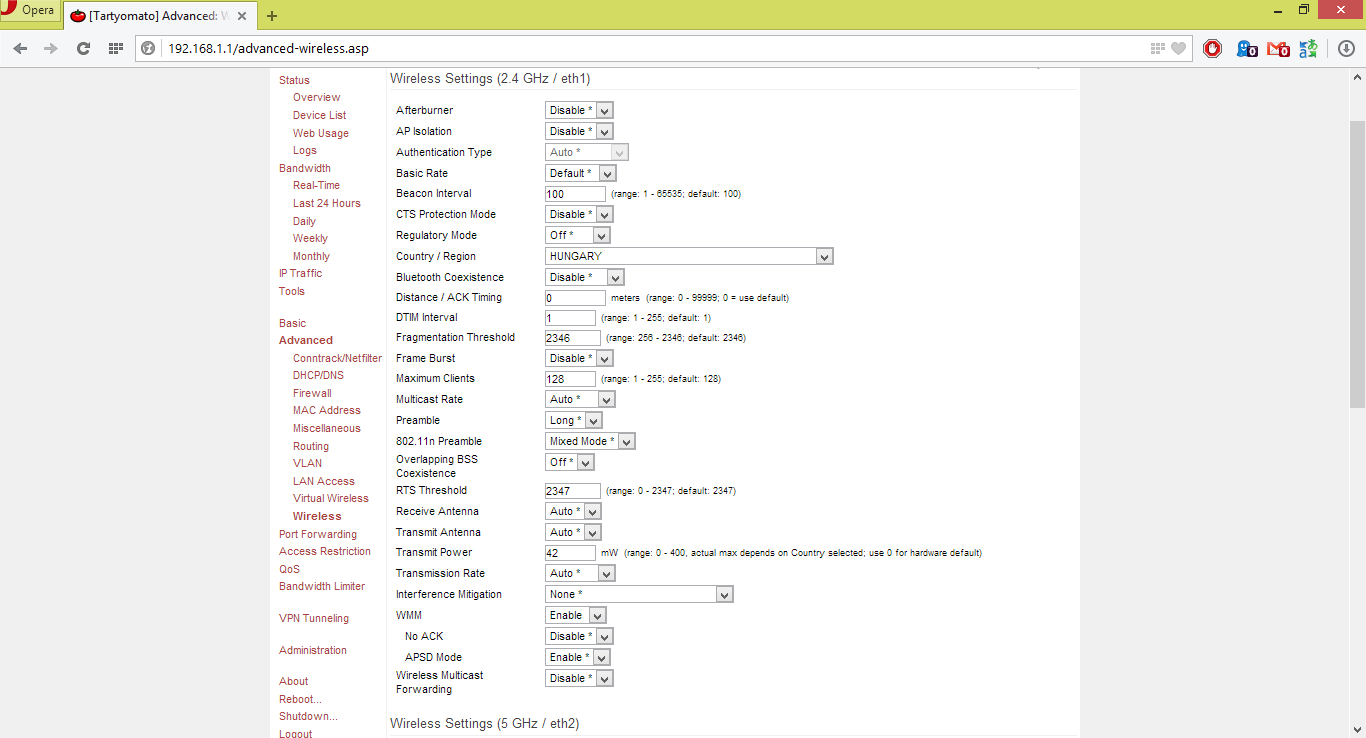Open the DHCP/DNS settings page

pyautogui.click(x=318, y=375)
